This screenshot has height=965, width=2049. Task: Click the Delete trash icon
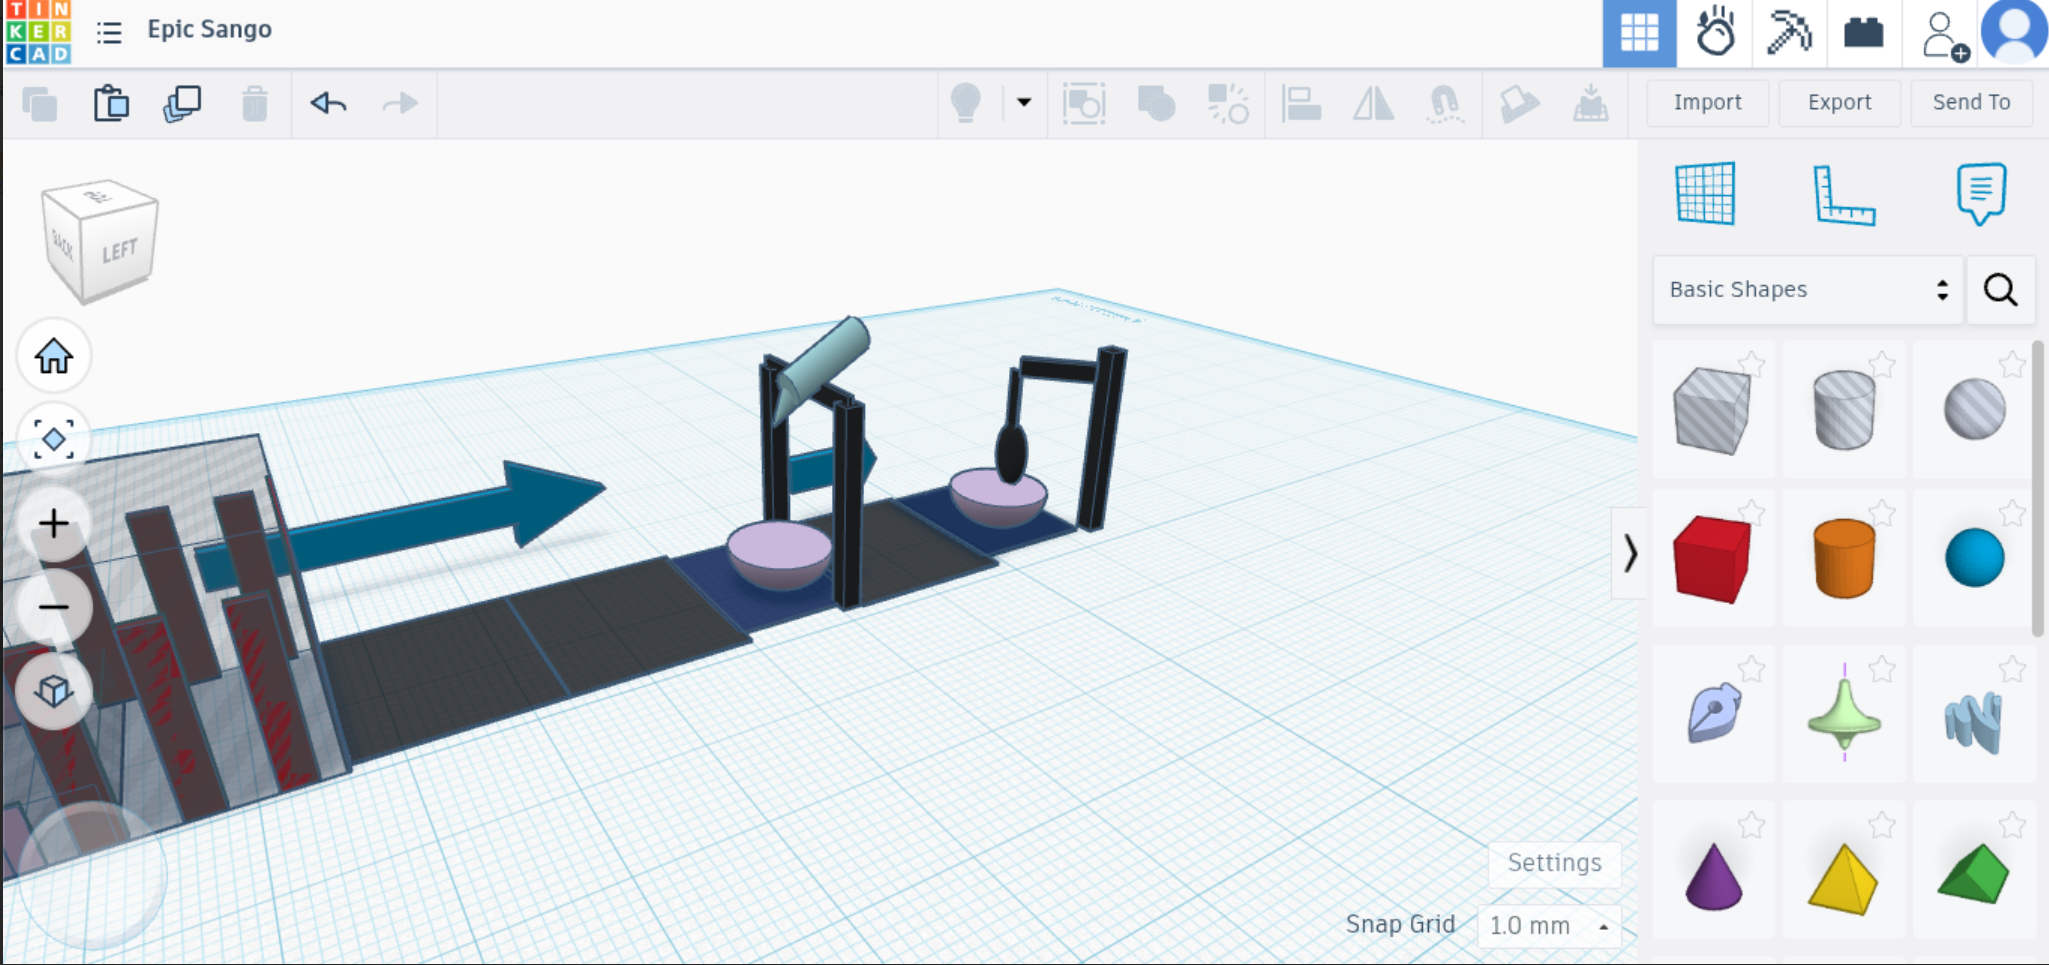pos(255,103)
